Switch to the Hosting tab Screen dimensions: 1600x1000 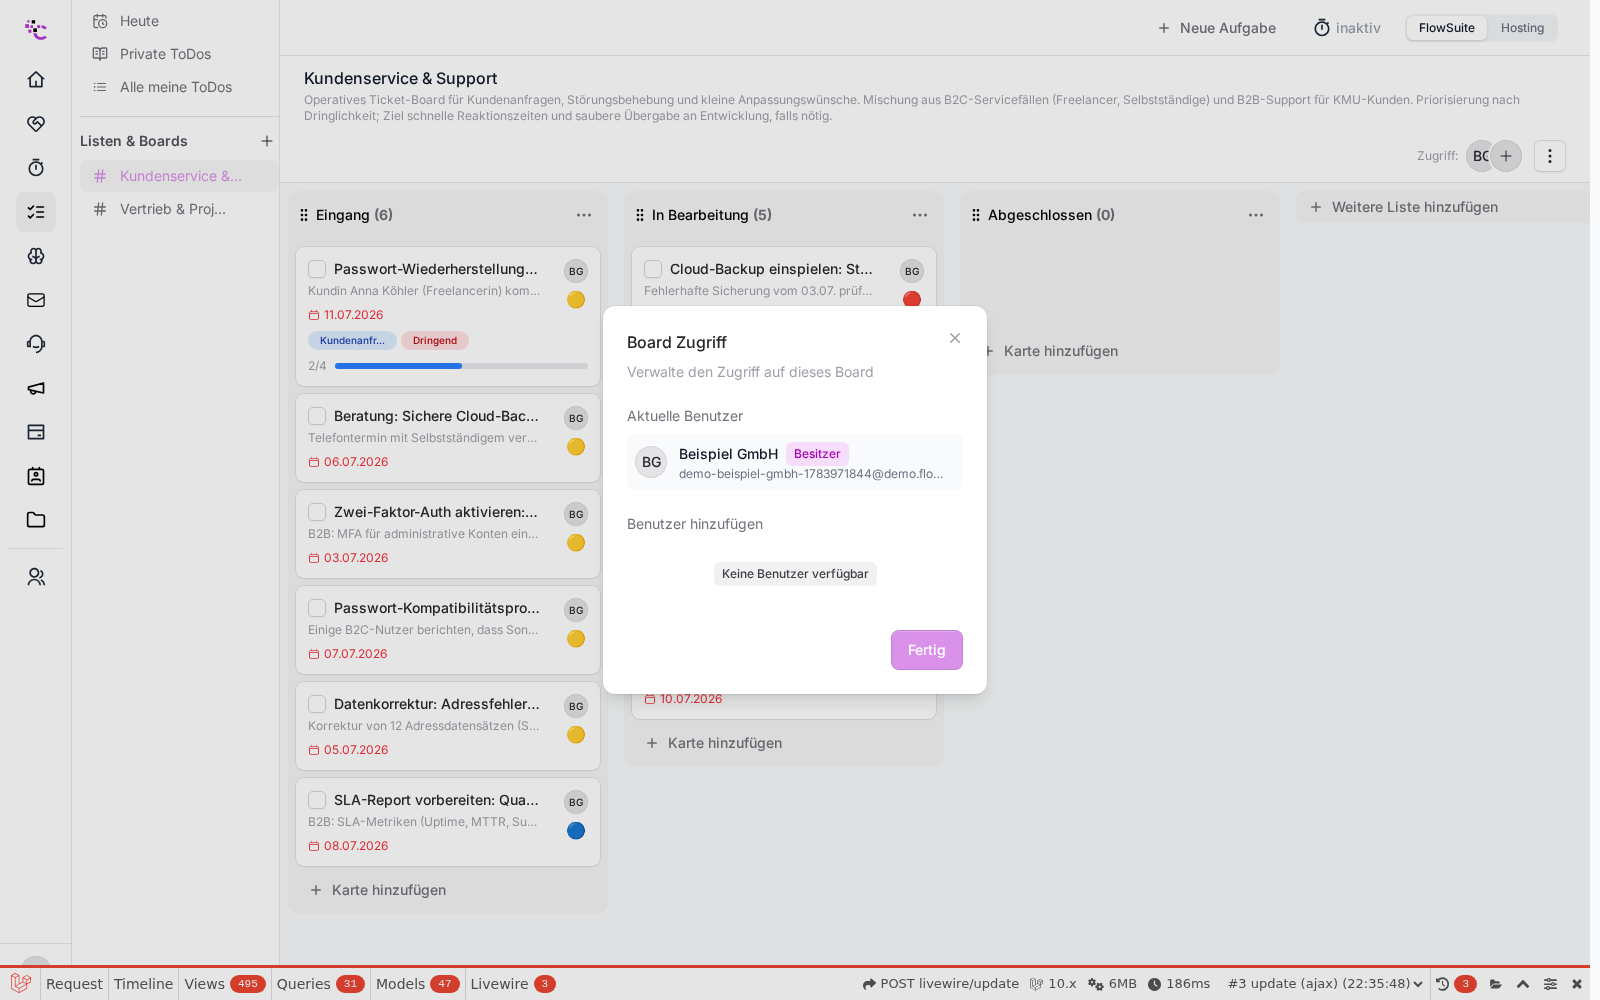[1522, 28]
